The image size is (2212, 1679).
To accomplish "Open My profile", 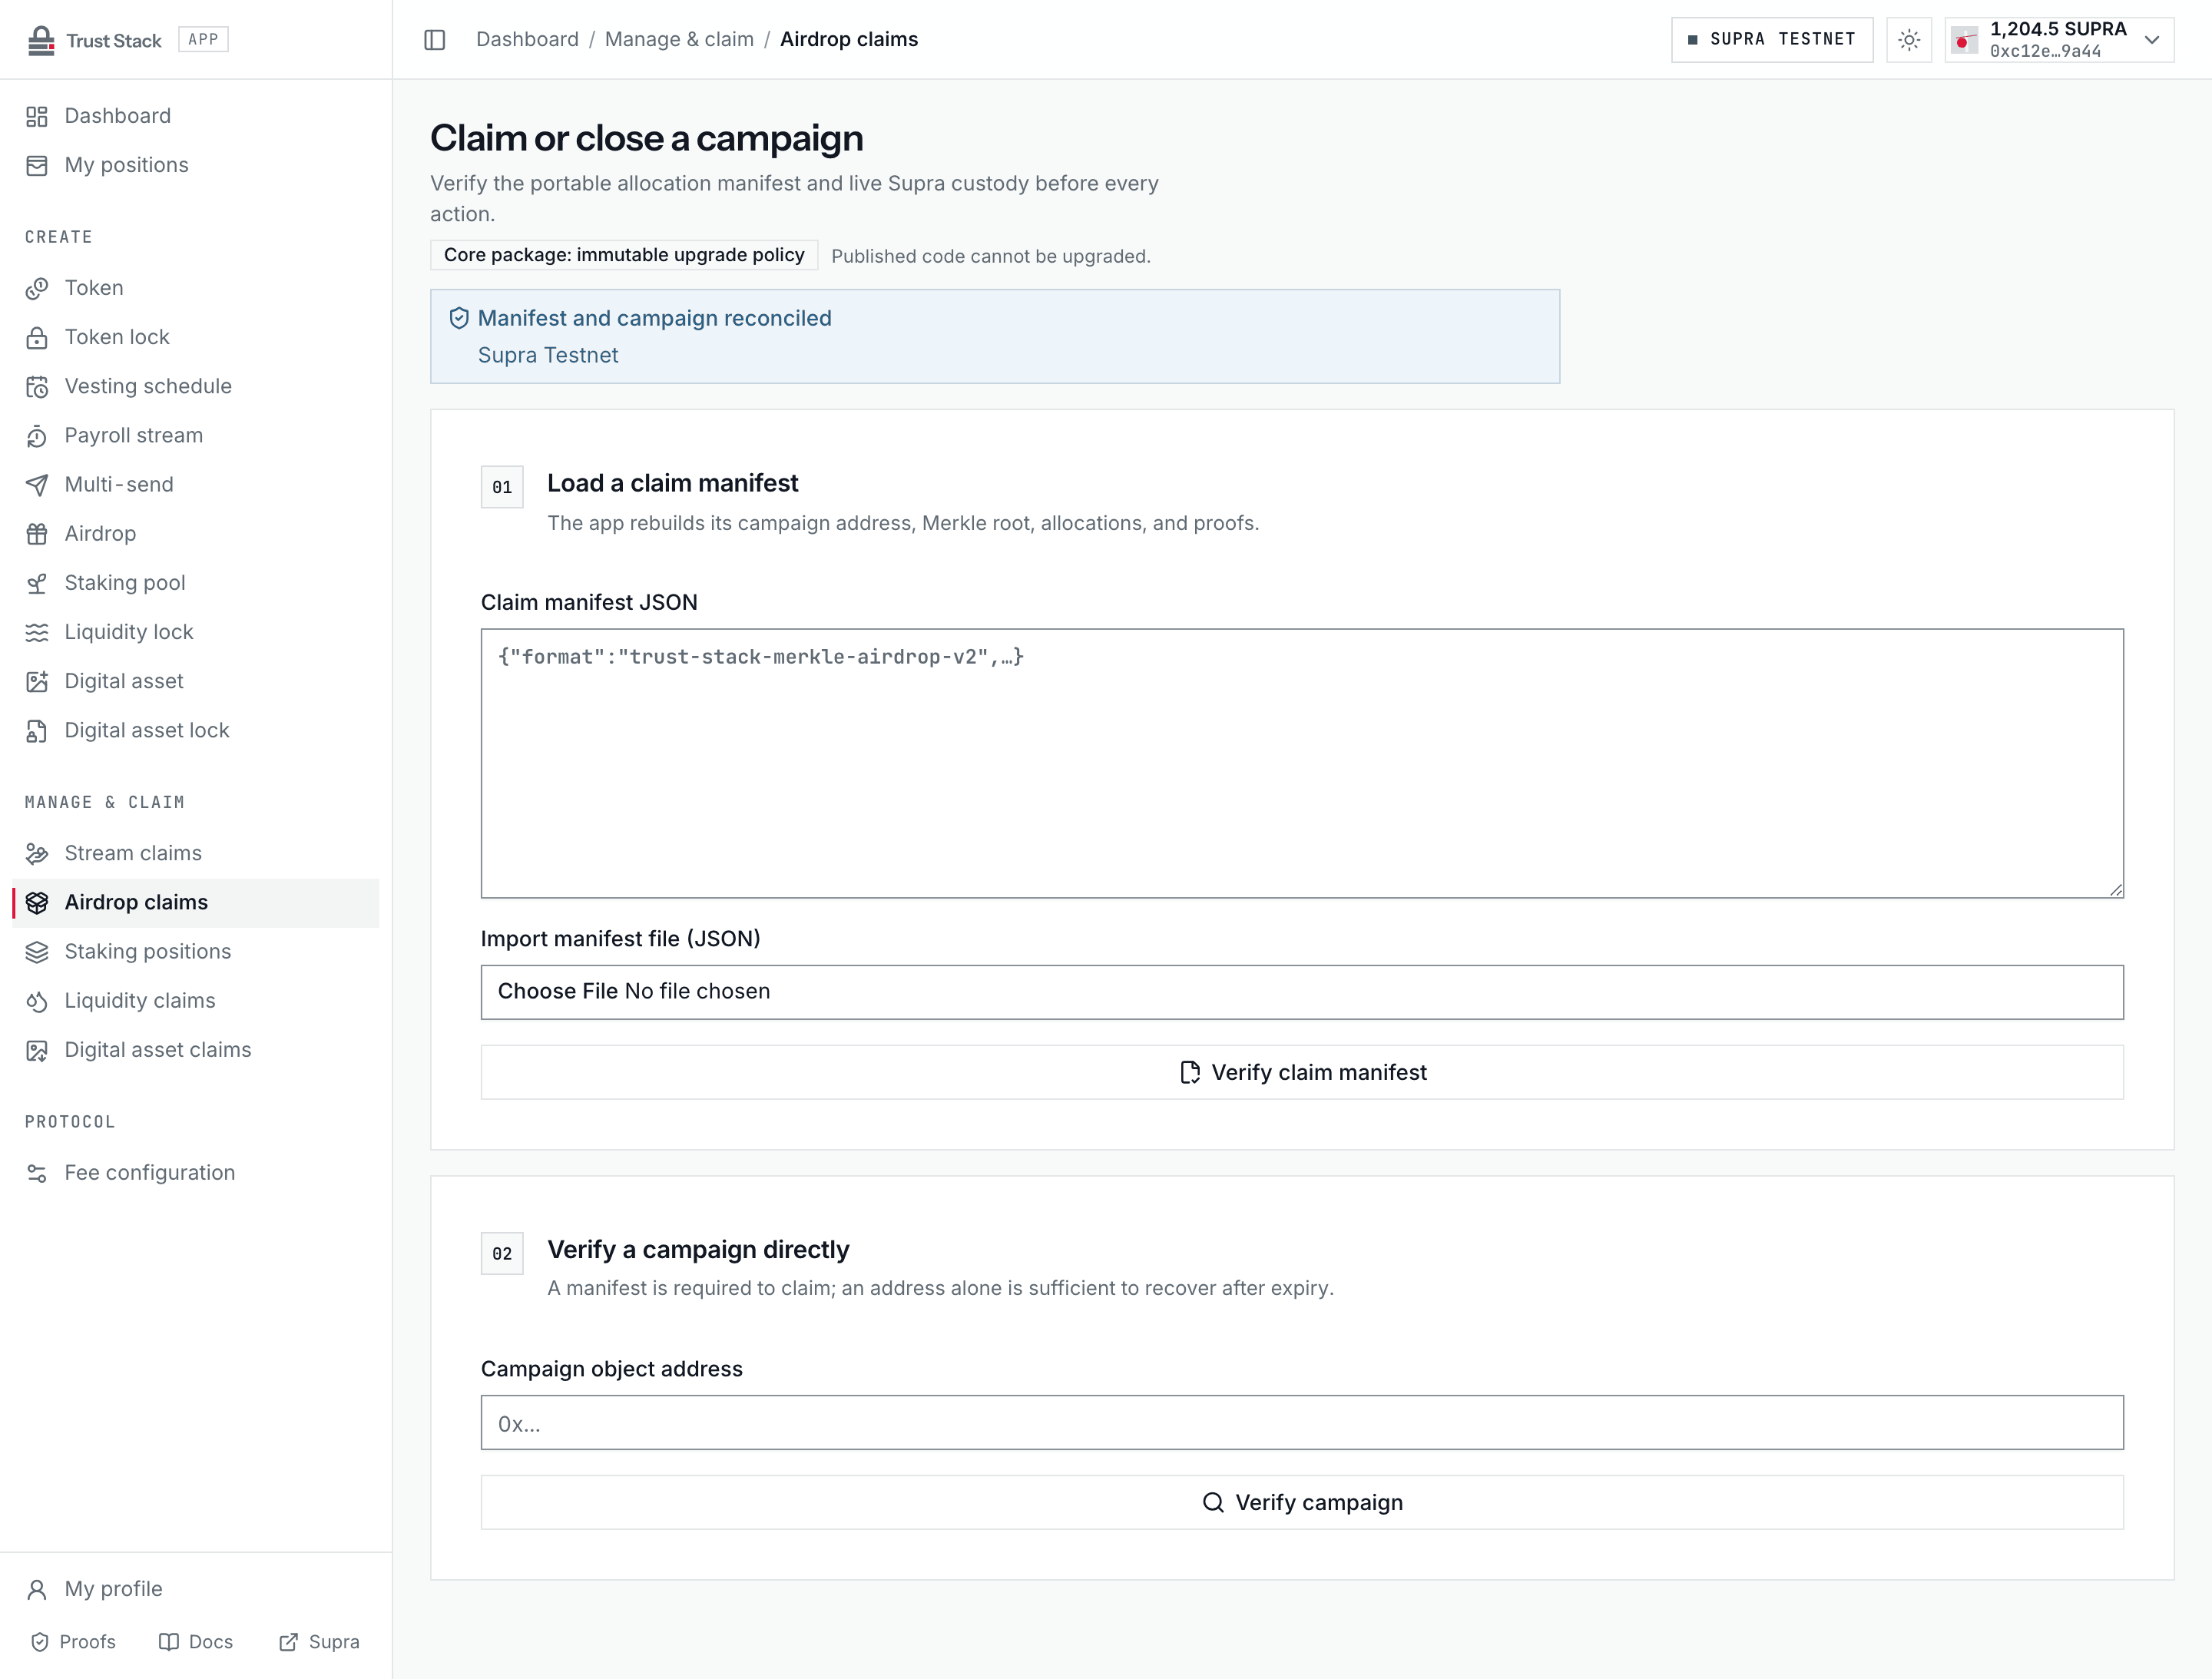I will (x=195, y=1589).
